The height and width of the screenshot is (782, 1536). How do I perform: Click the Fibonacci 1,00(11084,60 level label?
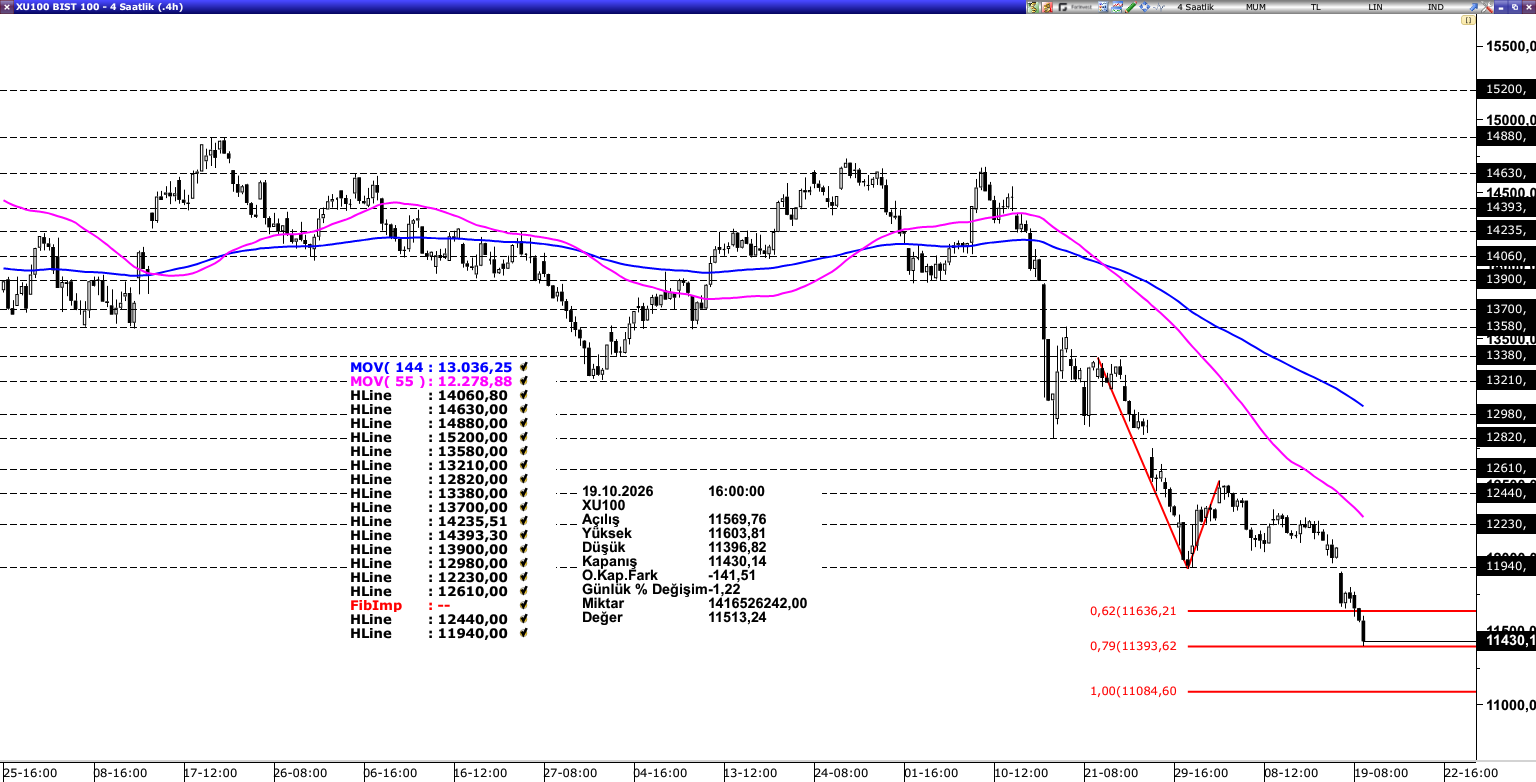point(1133,691)
